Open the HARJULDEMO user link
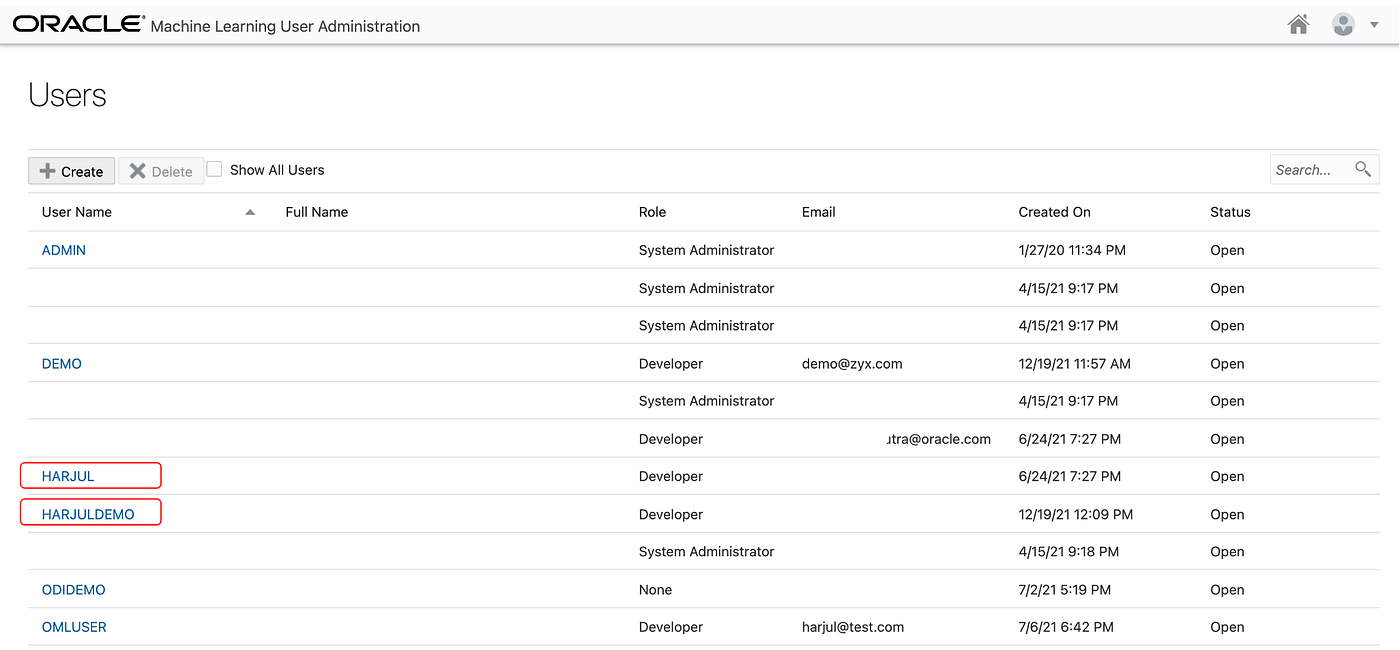The image size is (1400, 650). pyautogui.click(x=90, y=512)
